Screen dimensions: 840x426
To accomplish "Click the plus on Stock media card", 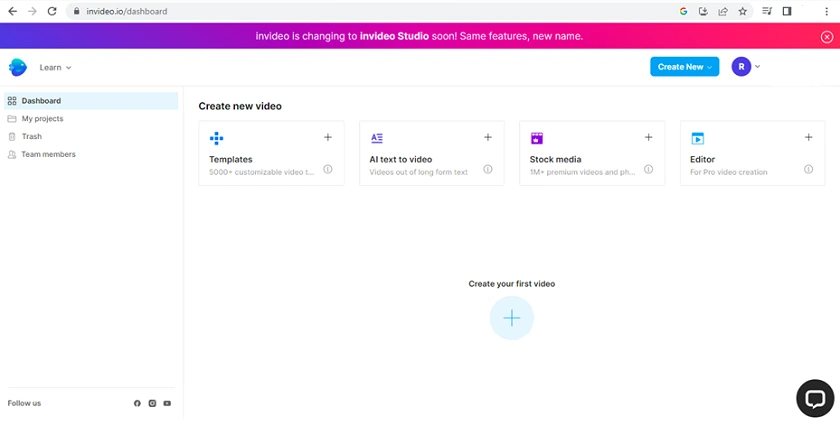I will coord(648,137).
